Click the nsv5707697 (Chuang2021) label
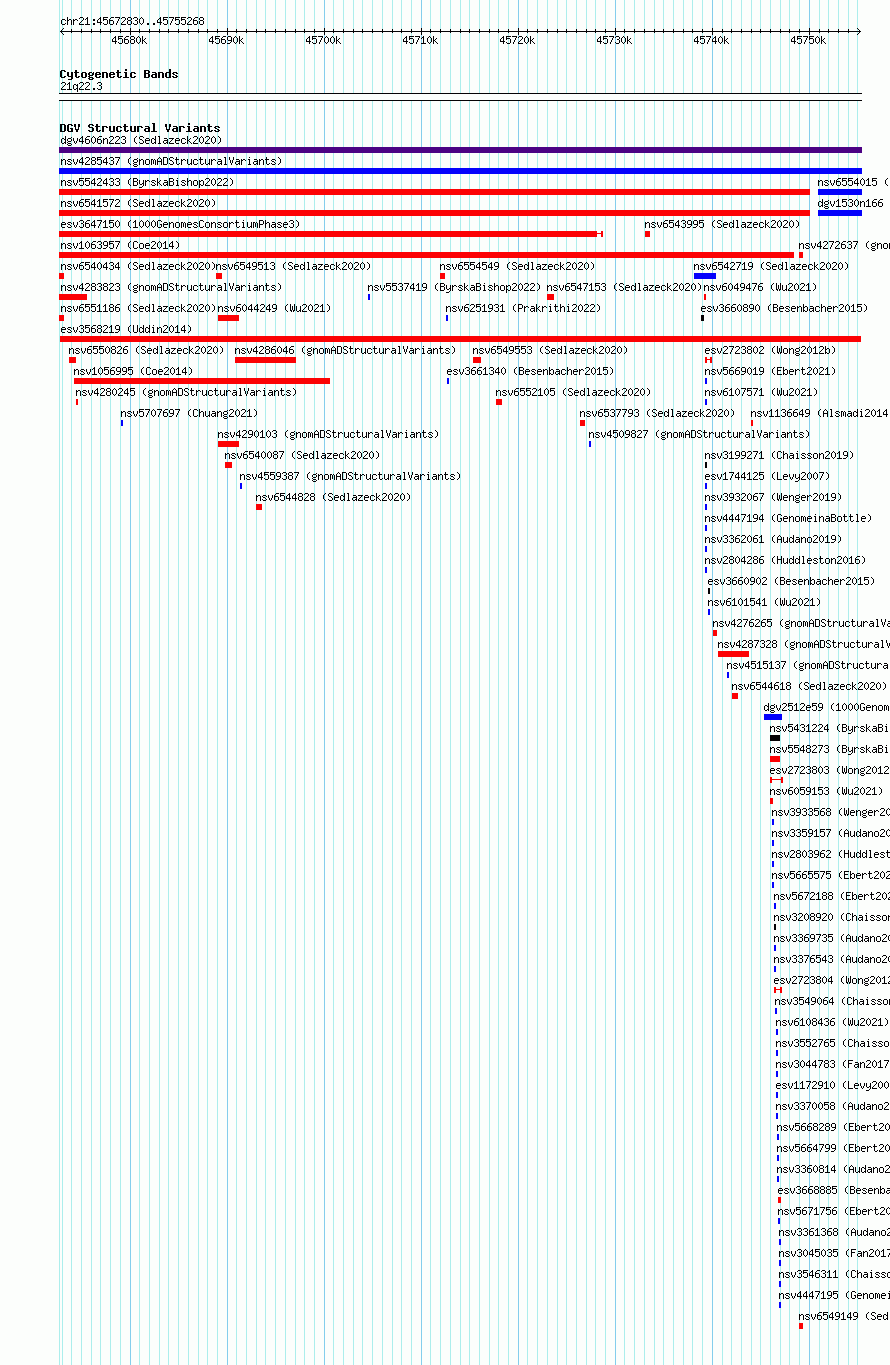The height and width of the screenshot is (1365, 890). (189, 414)
